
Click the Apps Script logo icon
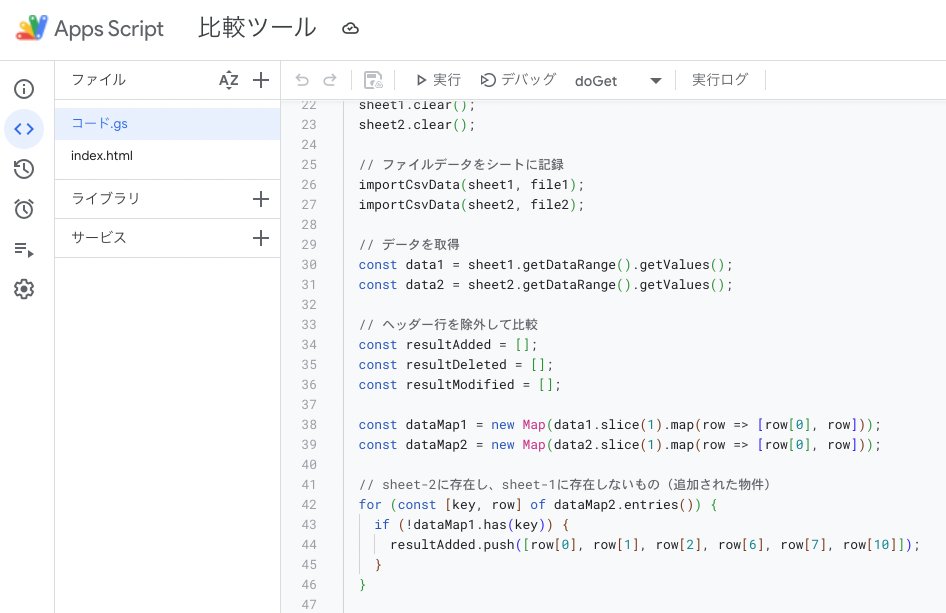pos(31,28)
